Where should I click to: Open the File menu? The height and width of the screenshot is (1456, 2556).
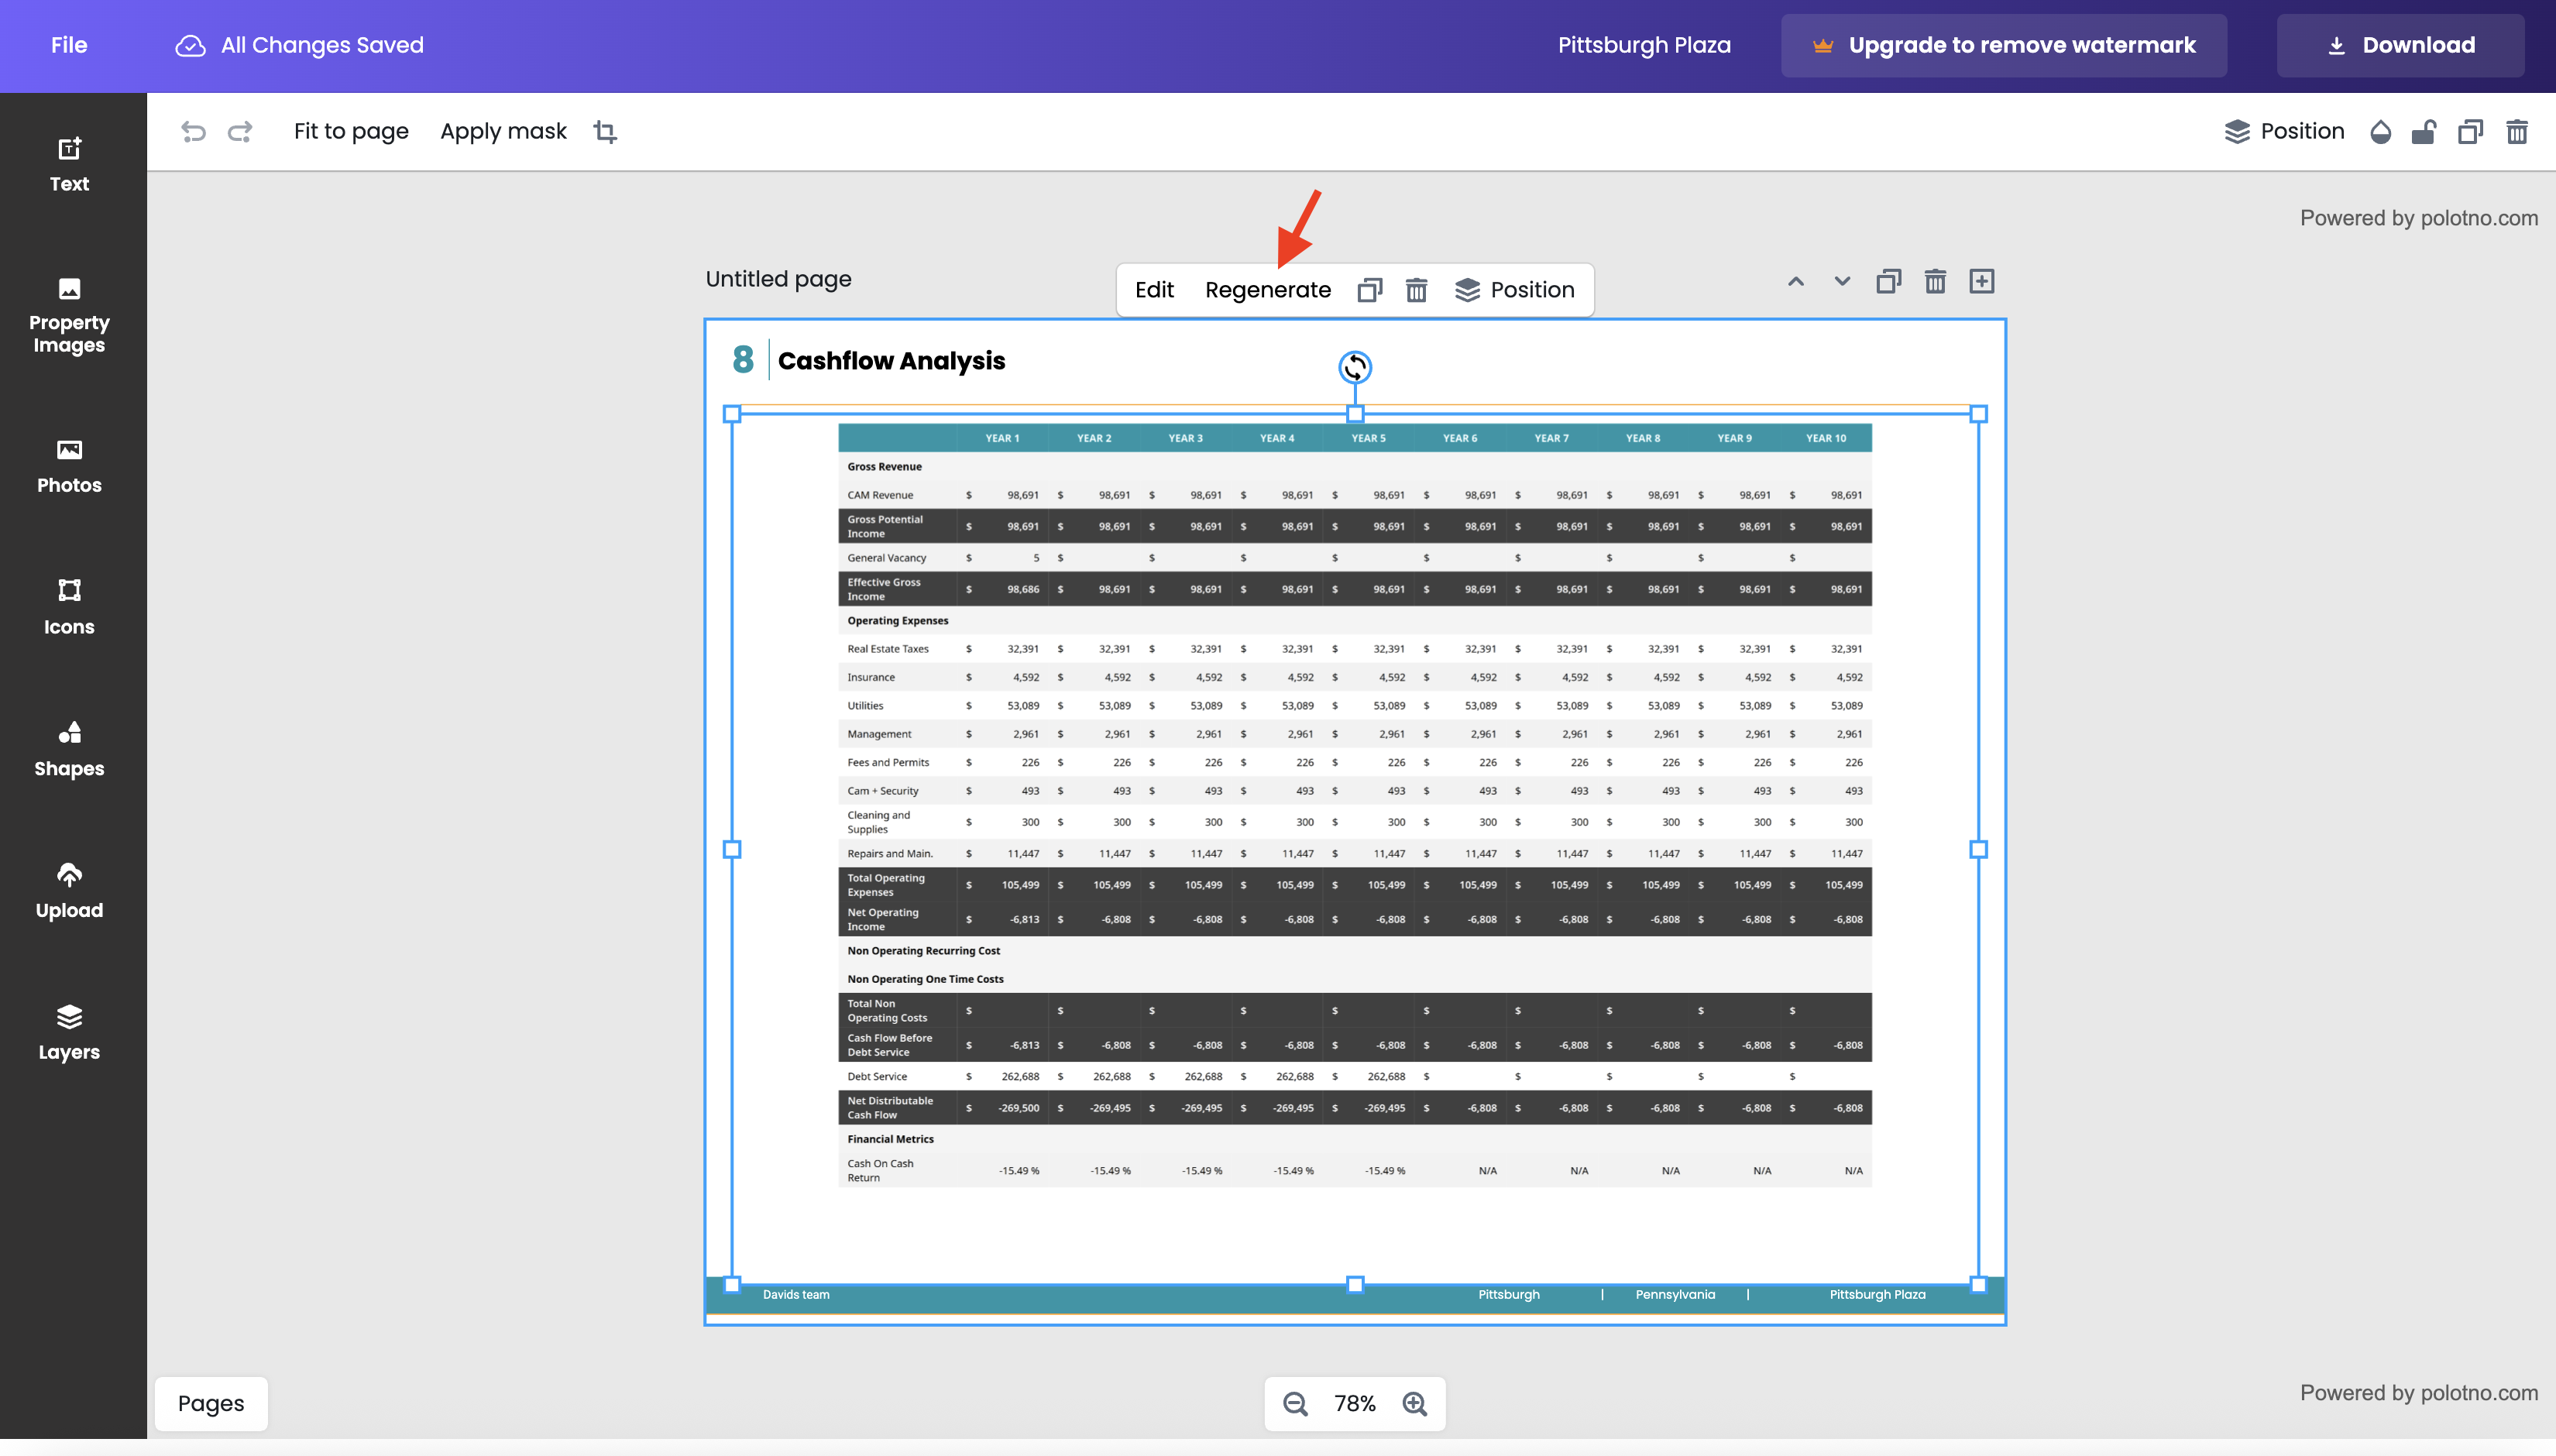click(x=69, y=45)
